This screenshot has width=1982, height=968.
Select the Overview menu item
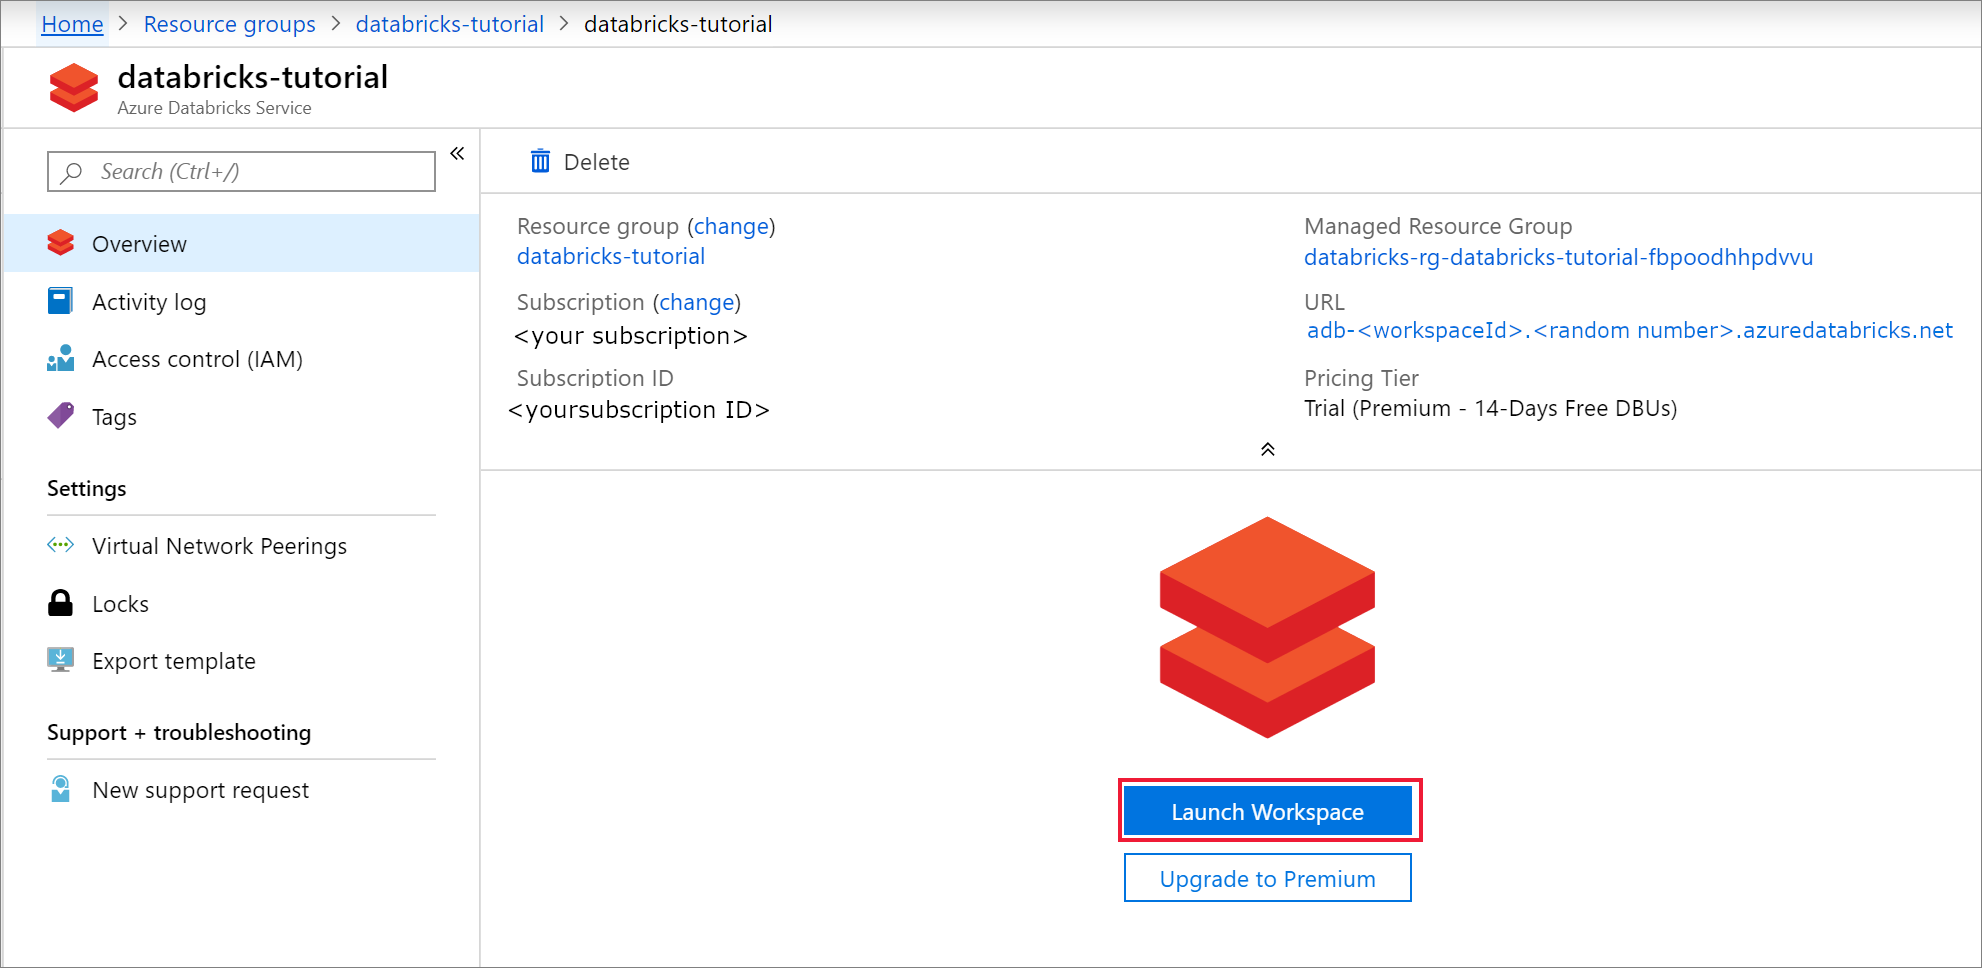coord(139,244)
